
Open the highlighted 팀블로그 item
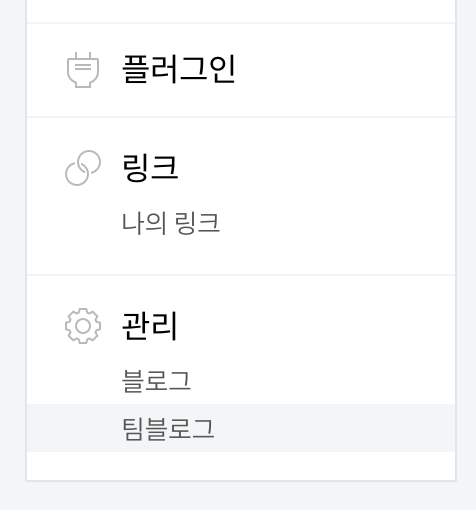241,428
